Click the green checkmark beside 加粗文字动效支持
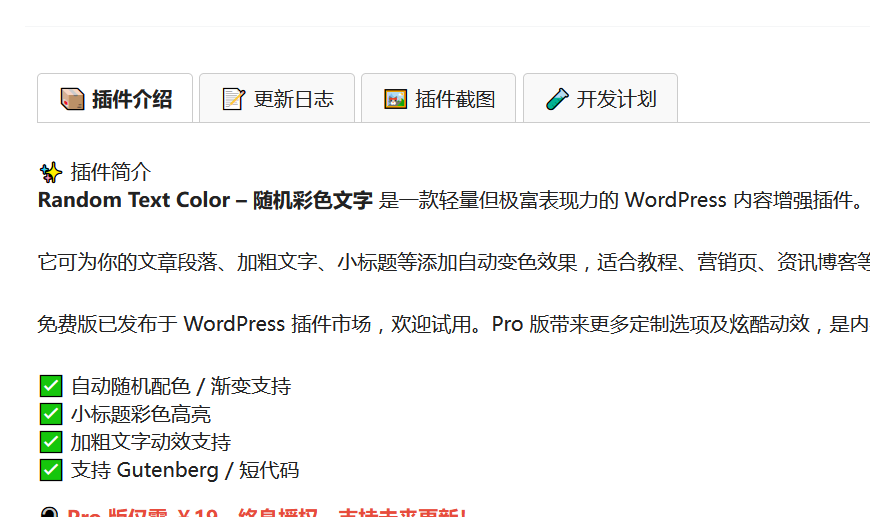 pyautogui.click(x=50, y=442)
